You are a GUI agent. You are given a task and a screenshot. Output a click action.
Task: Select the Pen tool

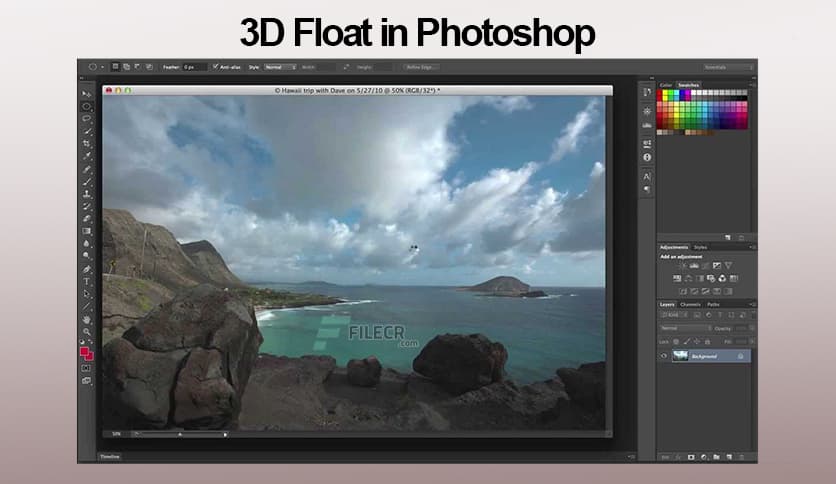[86, 269]
